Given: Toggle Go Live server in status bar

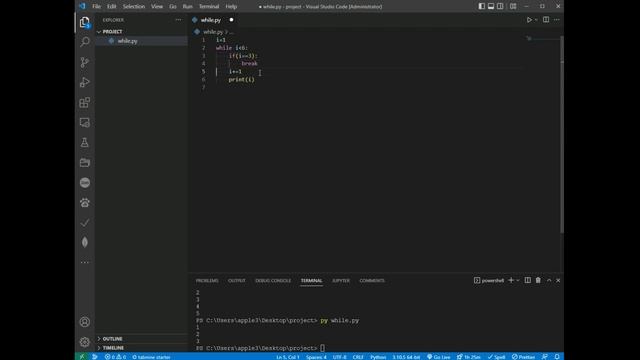Looking at the screenshot, I should pos(438,357).
